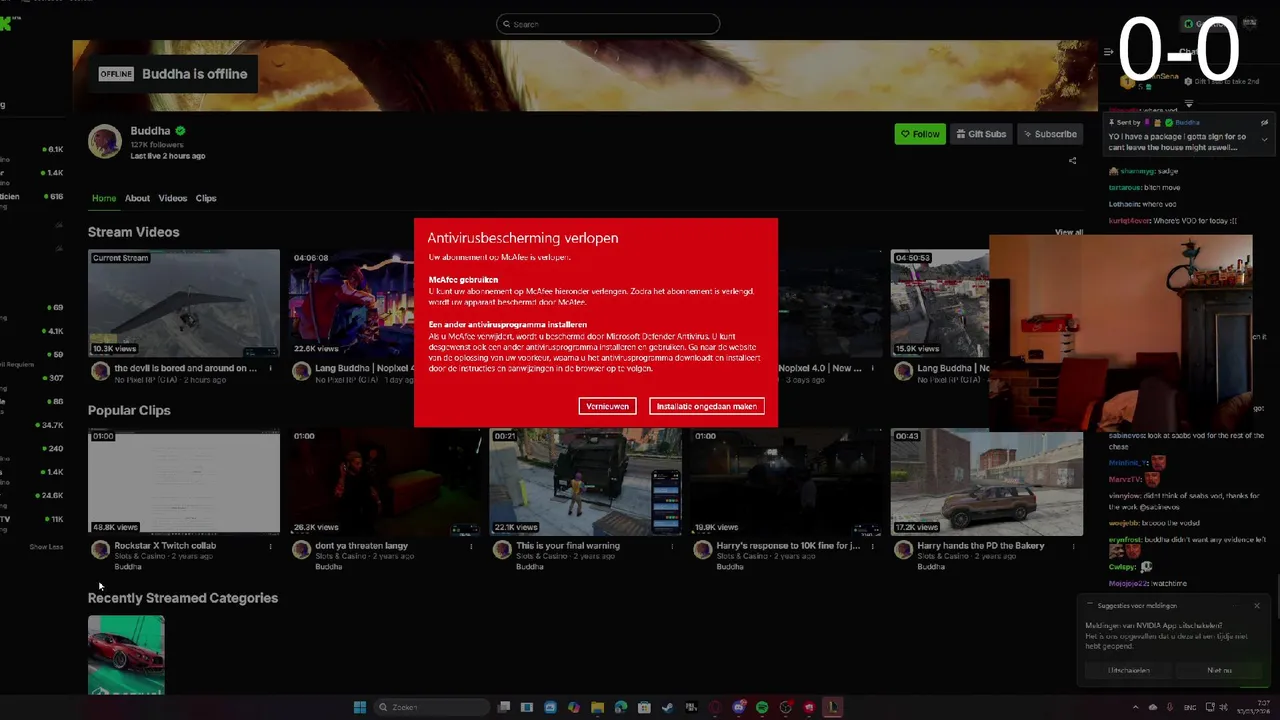1280x720 pixels.
Task: Click the Stream Videos heading
Action: [134, 232]
